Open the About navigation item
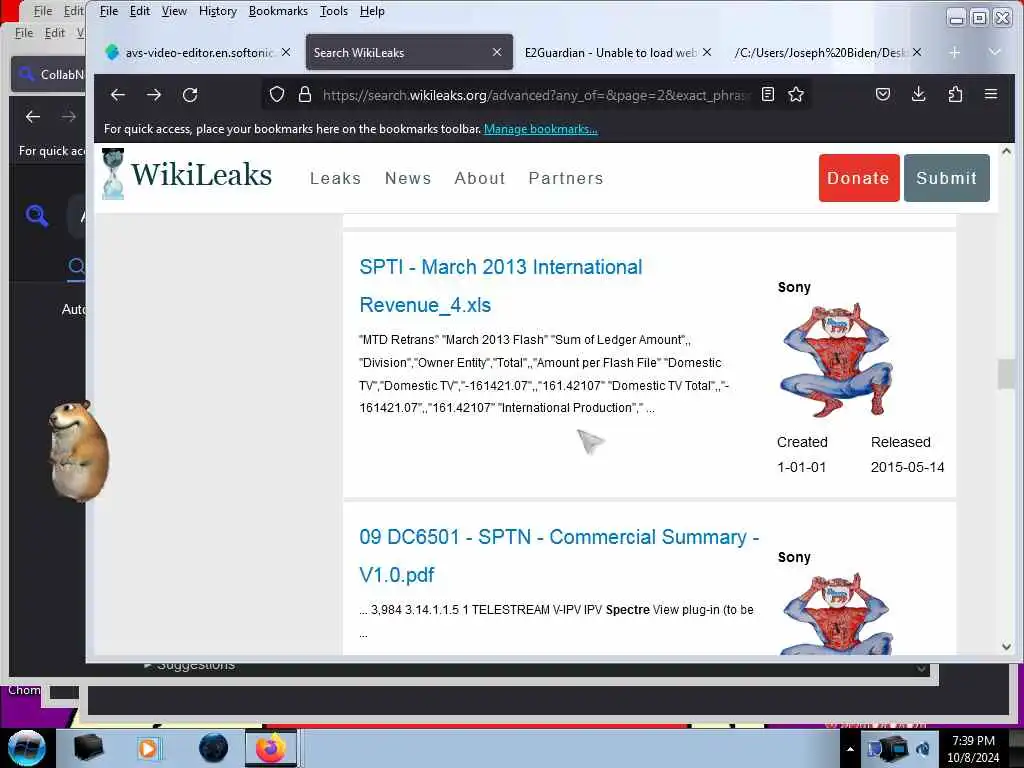This screenshot has width=1024, height=768. tap(480, 178)
